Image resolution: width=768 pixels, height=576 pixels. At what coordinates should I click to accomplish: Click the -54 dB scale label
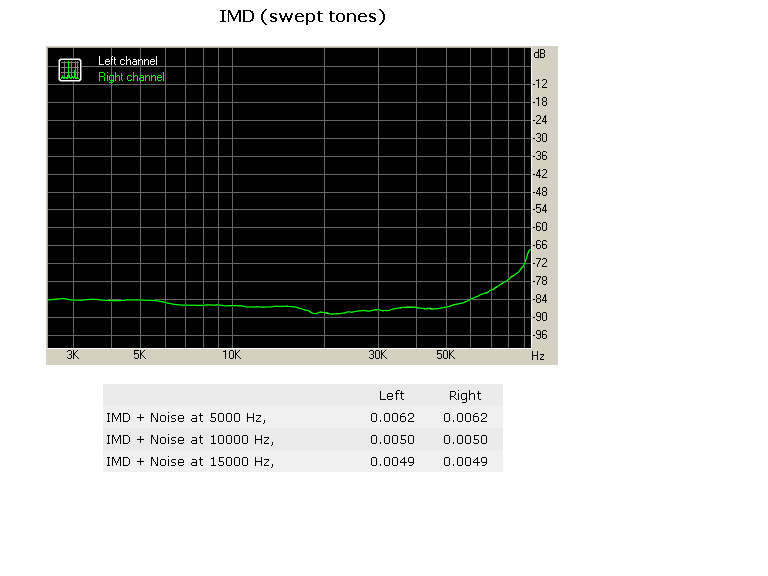[x=540, y=209]
